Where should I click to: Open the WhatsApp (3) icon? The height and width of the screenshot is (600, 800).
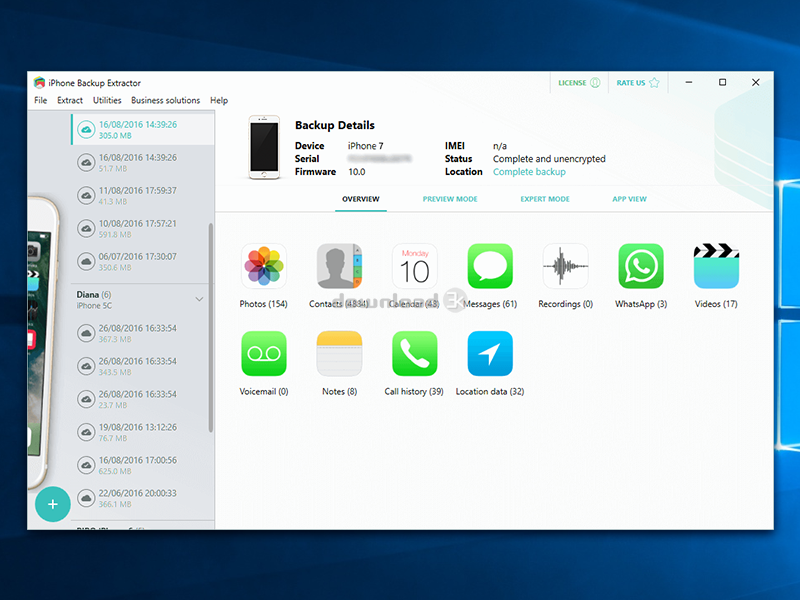(x=641, y=266)
